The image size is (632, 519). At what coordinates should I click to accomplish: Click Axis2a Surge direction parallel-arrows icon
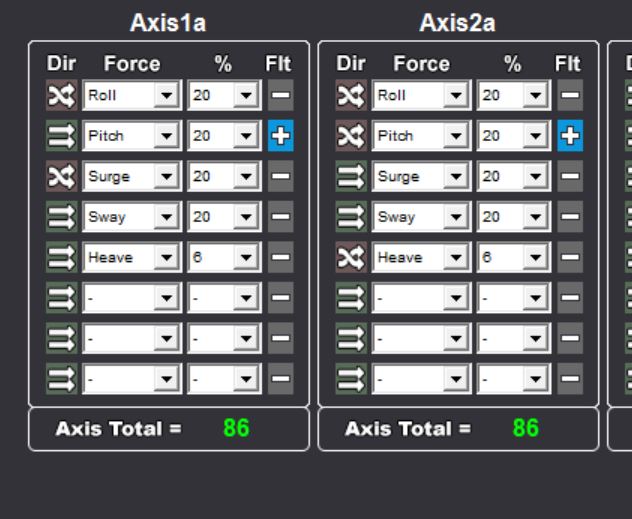point(351,176)
